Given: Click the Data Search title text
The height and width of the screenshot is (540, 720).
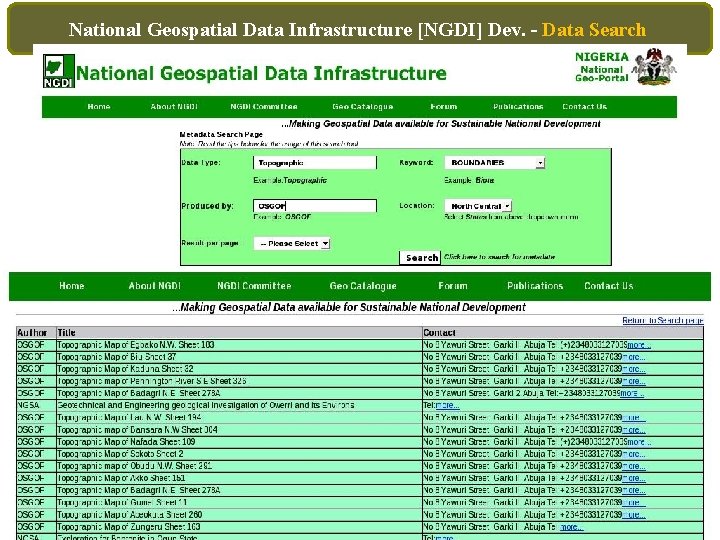Looking at the screenshot, I should [594, 29].
